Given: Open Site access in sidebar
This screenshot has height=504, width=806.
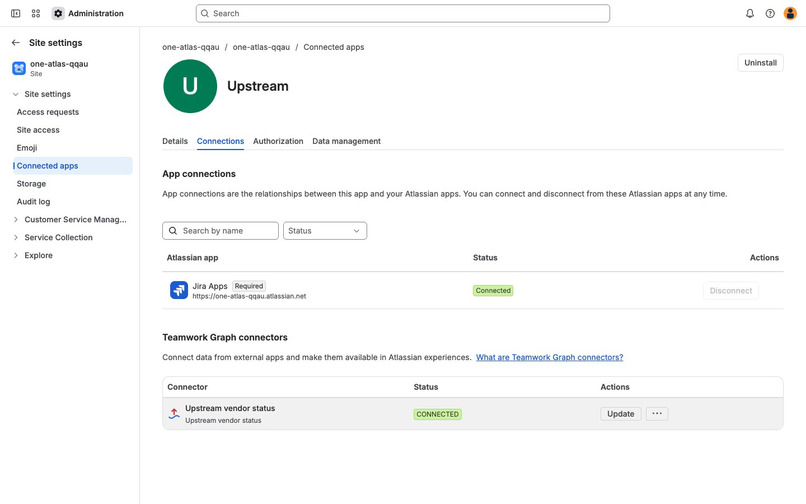Looking at the screenshot, I should 38,130.
